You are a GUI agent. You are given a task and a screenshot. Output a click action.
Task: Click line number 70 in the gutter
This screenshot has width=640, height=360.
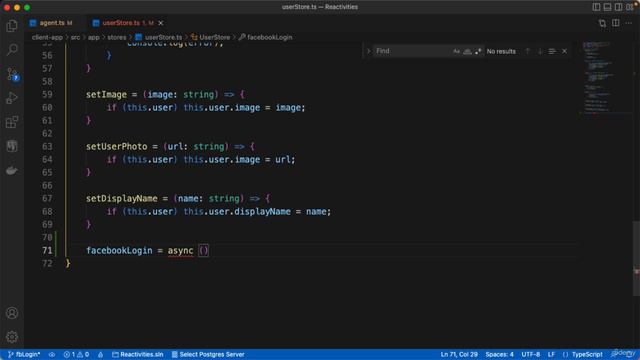pyautogui.click(x=47, y=238)
